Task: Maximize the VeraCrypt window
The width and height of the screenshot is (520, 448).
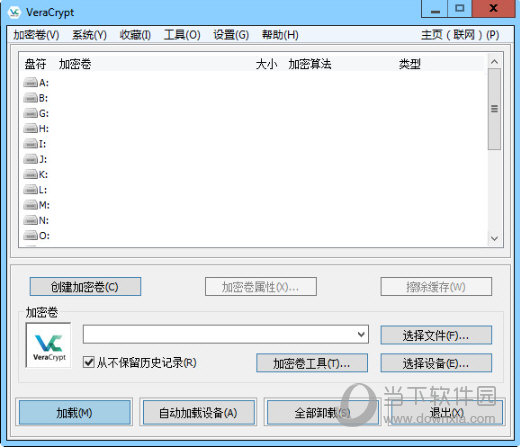Action: click(x=460, y=9)
